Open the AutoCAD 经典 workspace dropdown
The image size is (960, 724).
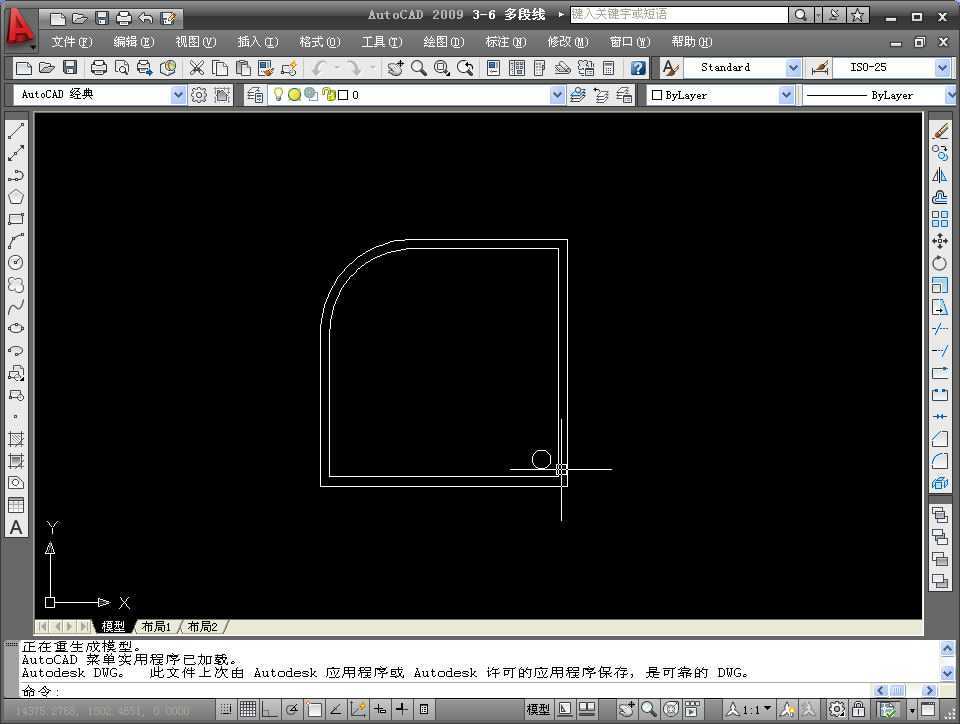pos(178,95)
